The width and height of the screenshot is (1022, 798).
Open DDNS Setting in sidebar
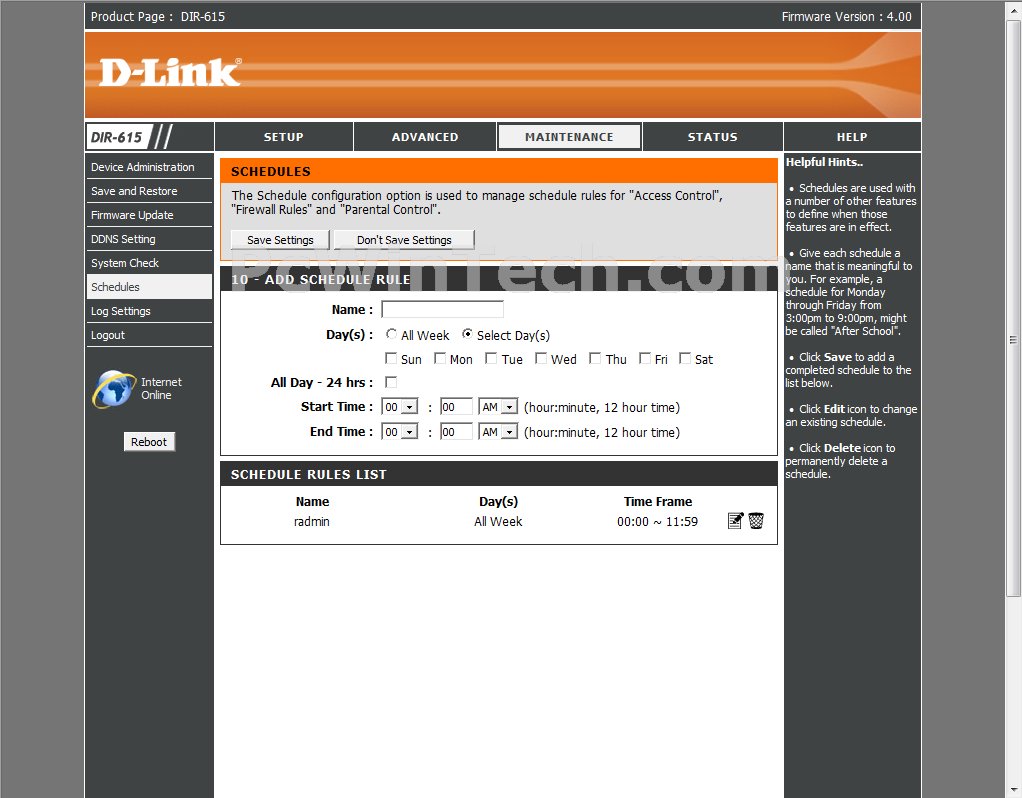(149, 239)
